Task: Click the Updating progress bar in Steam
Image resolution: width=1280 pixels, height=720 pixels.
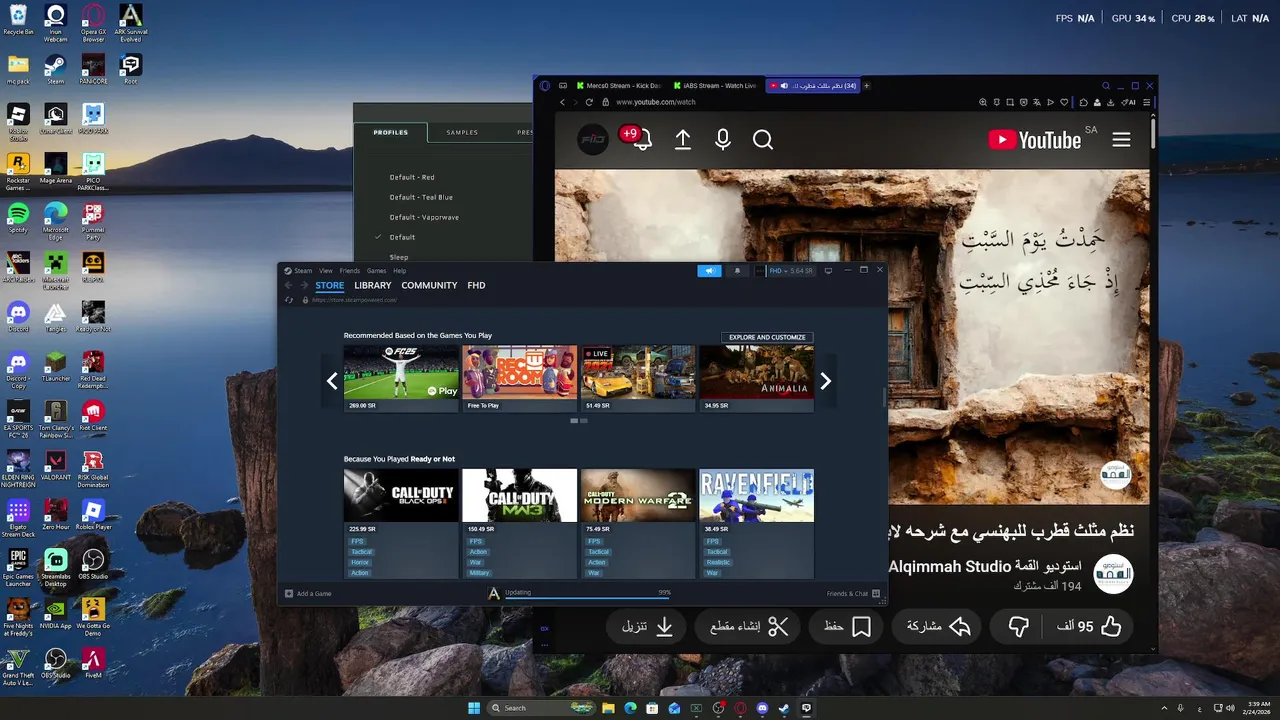Action: pos(588,597)
